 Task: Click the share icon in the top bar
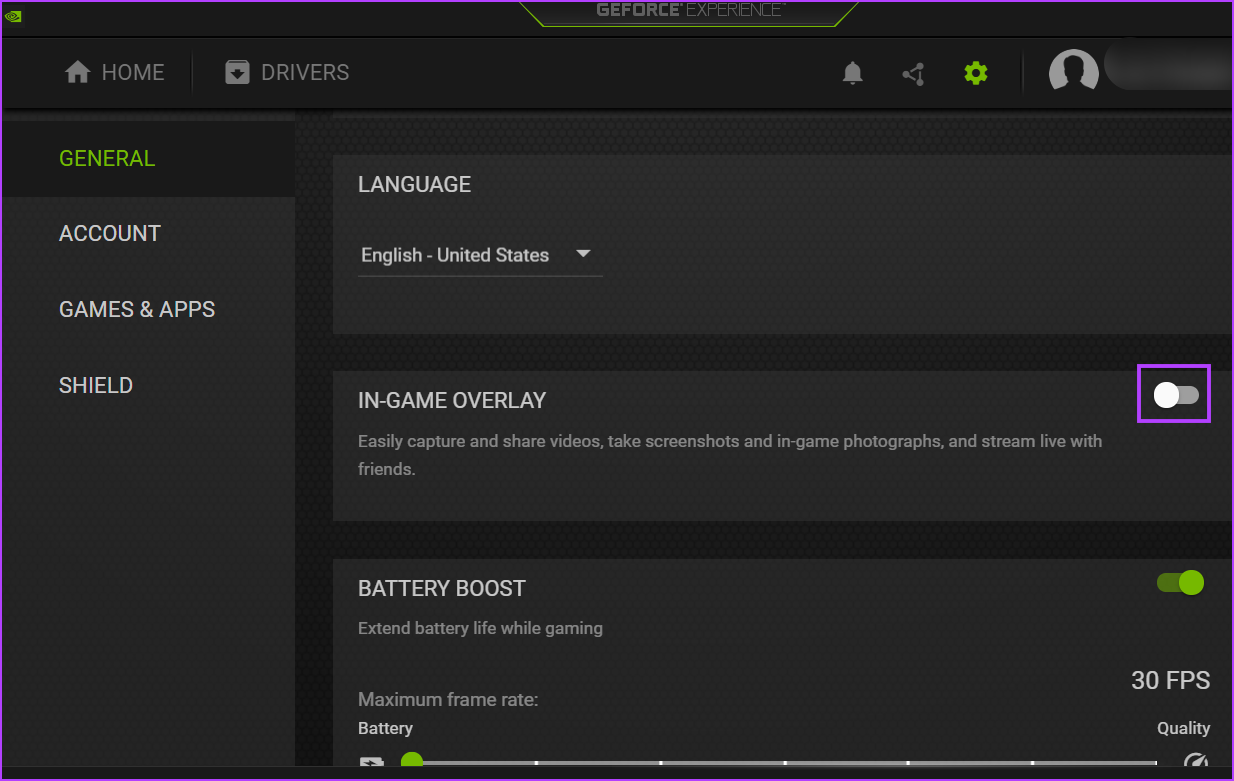click(912, 72)
